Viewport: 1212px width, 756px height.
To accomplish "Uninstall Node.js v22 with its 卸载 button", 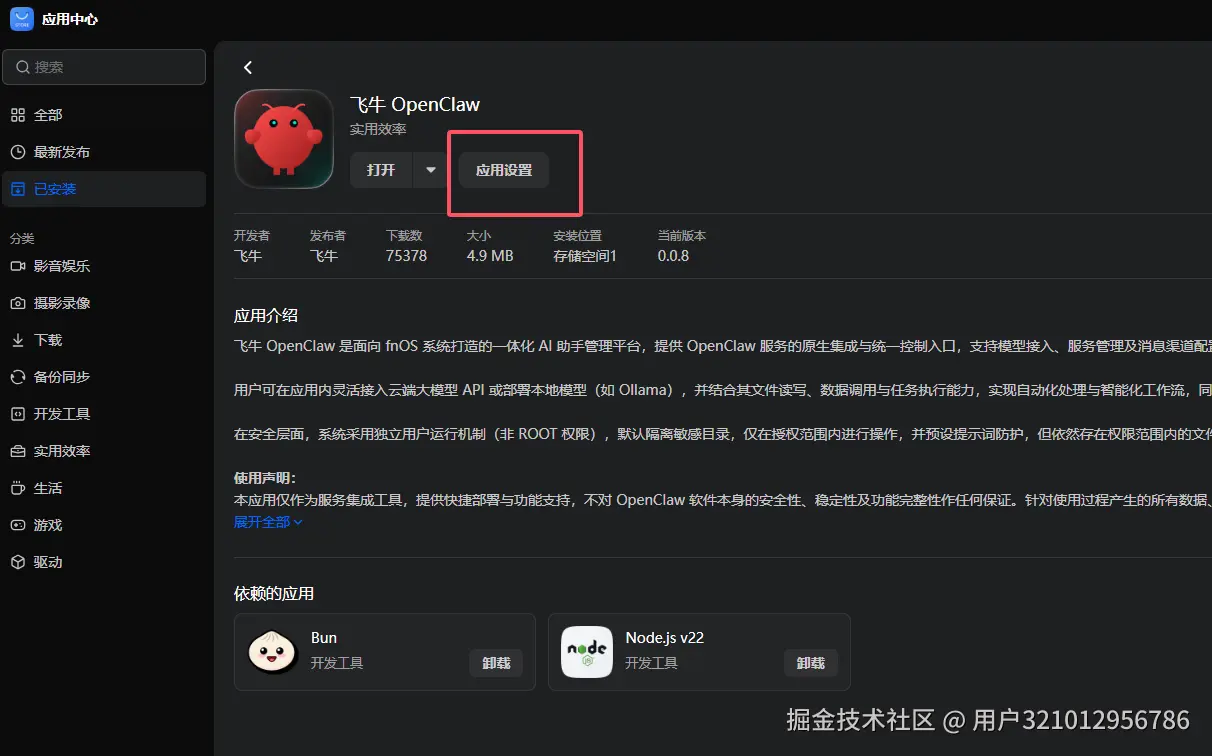I will (x=810, y=662).
